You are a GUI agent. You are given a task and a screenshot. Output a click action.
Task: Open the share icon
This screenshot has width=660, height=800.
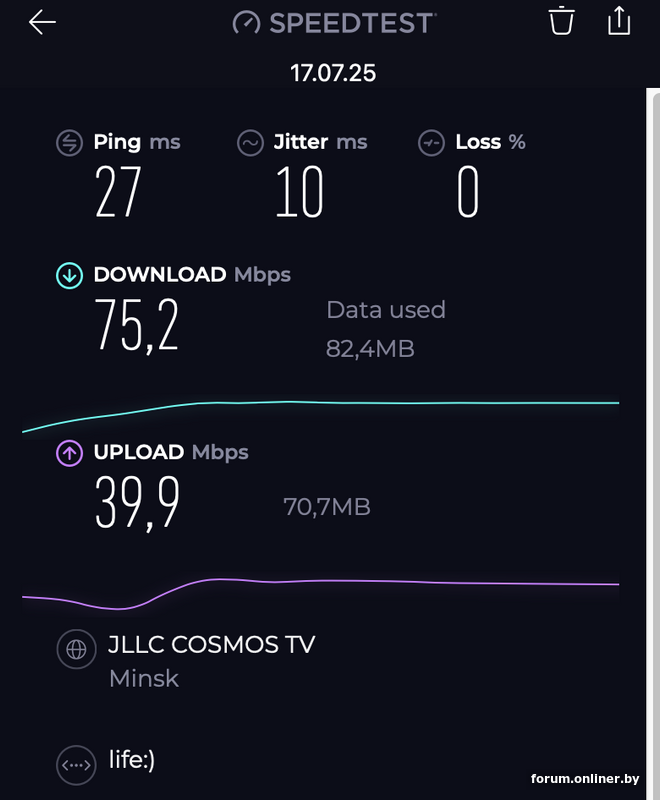(619, 21)
